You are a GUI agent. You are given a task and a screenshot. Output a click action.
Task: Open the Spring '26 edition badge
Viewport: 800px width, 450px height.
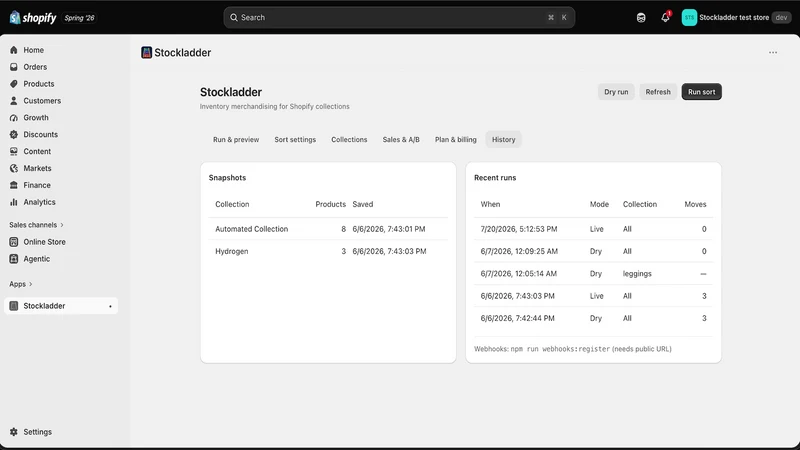tap(80, 18)
